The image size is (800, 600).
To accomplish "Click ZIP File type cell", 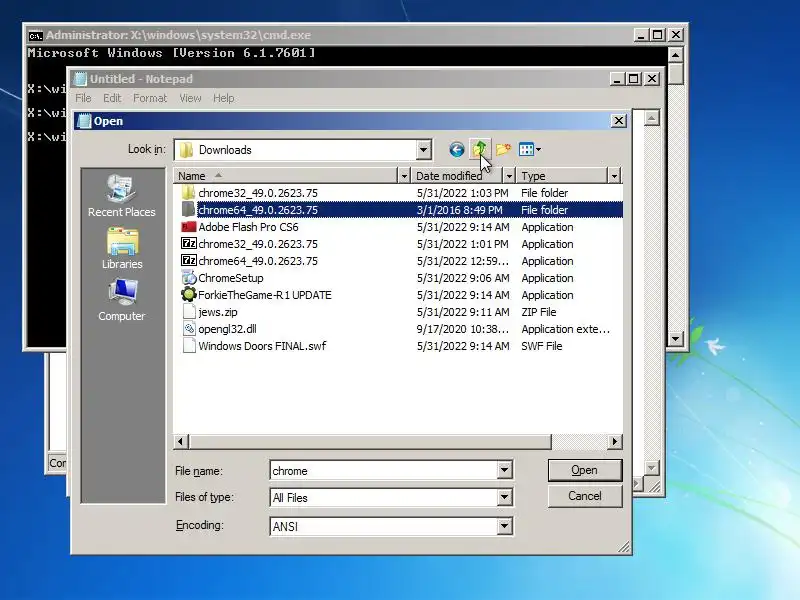I will pos(538,312).
